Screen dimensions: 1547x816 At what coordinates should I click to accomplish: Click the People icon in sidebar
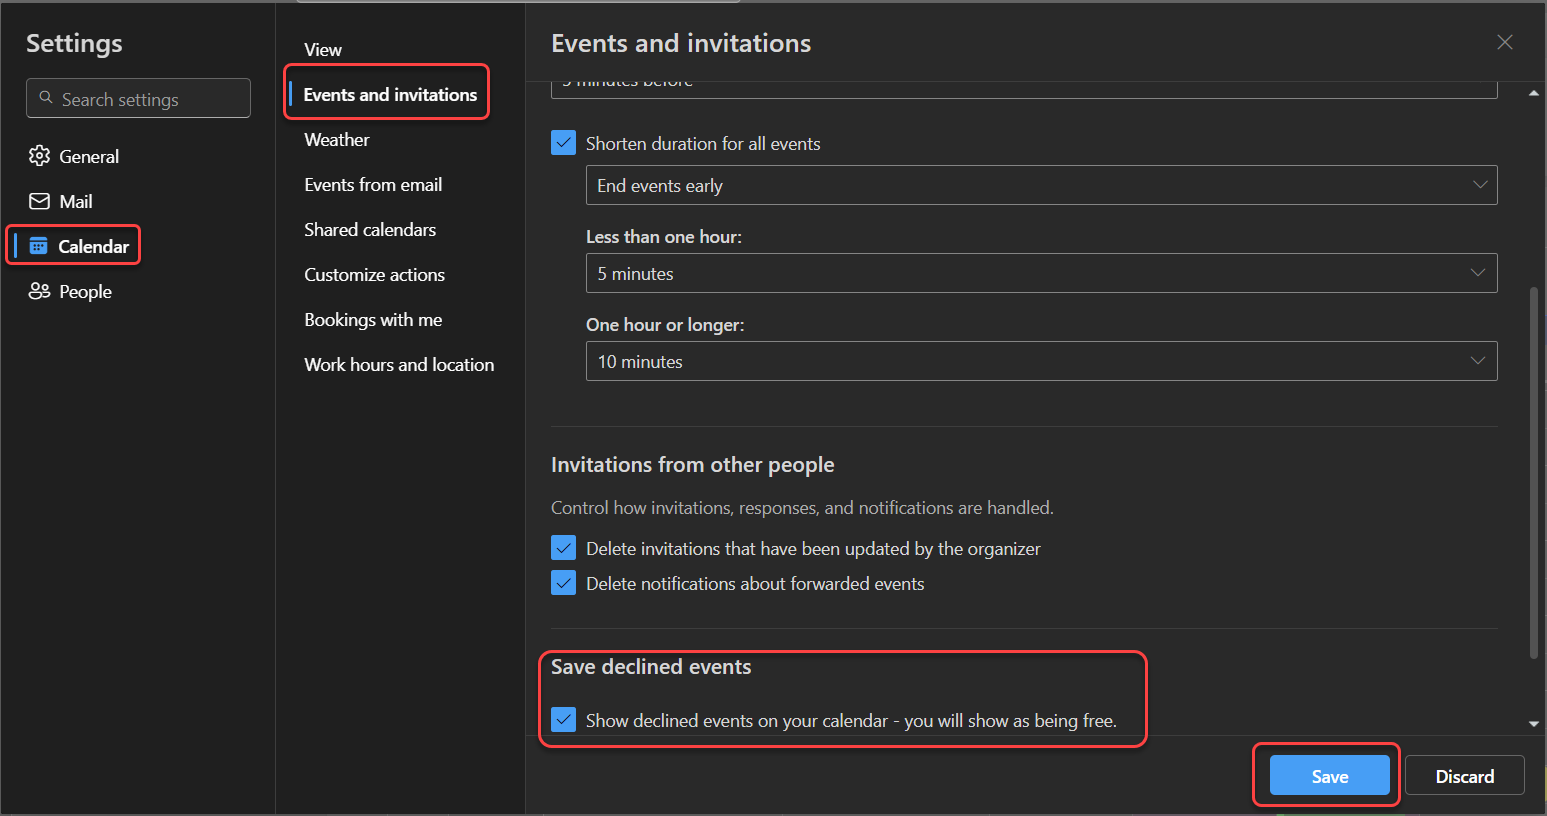point(39,291)
